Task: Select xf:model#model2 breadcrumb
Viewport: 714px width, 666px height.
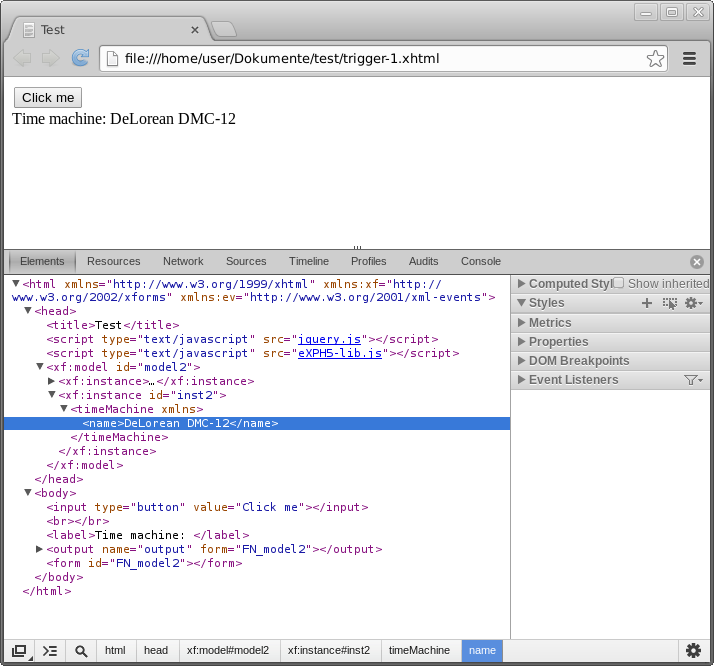Action: [x=228, y=651]
